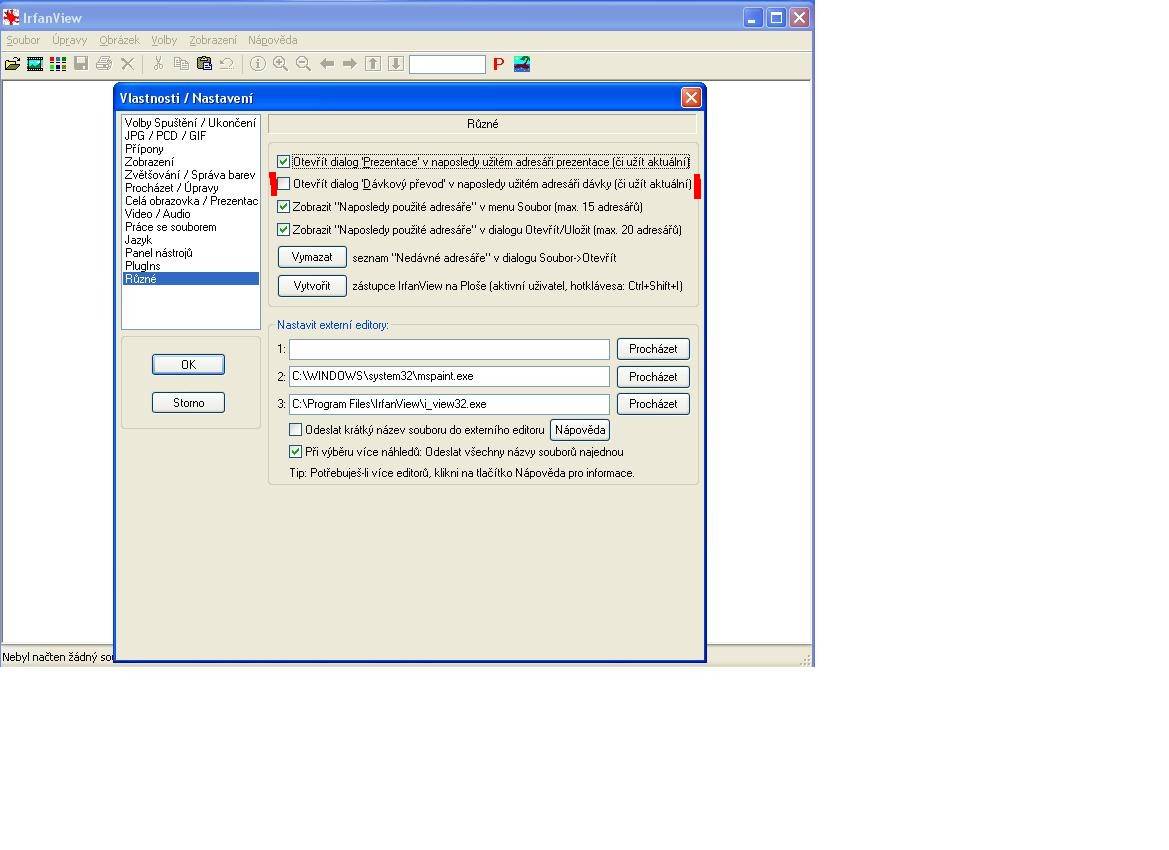The image size is (1169, 850).
Task: Click the Open file folder icon
Action: [12, 64]
